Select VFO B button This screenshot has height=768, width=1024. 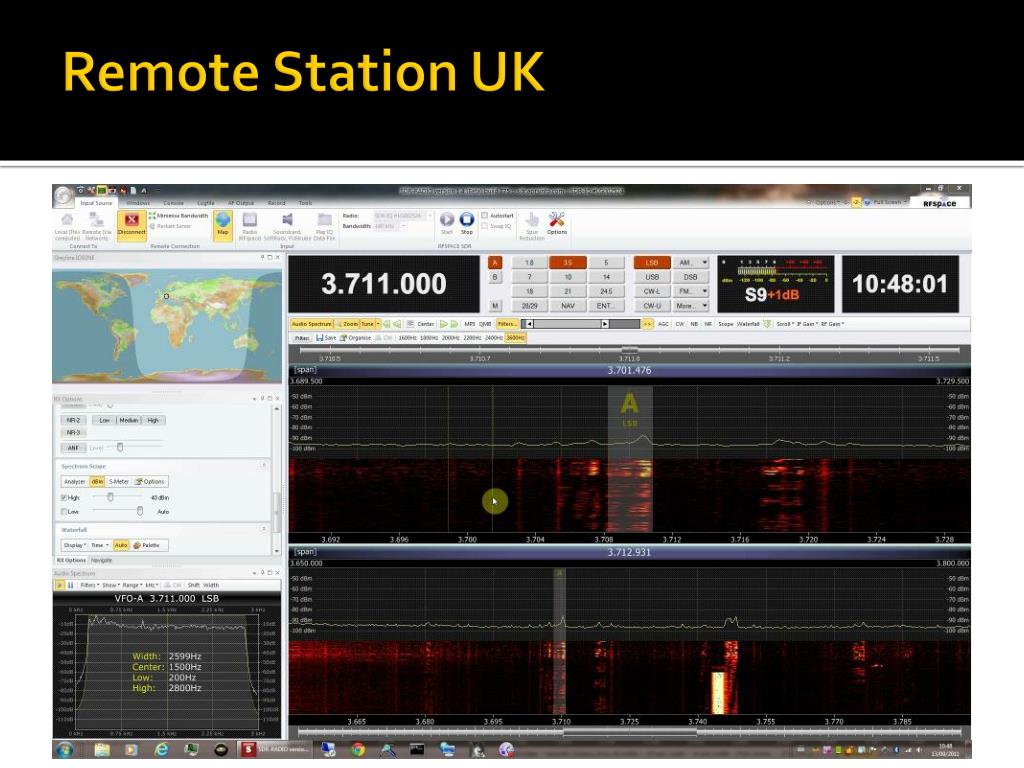(495, 277)
